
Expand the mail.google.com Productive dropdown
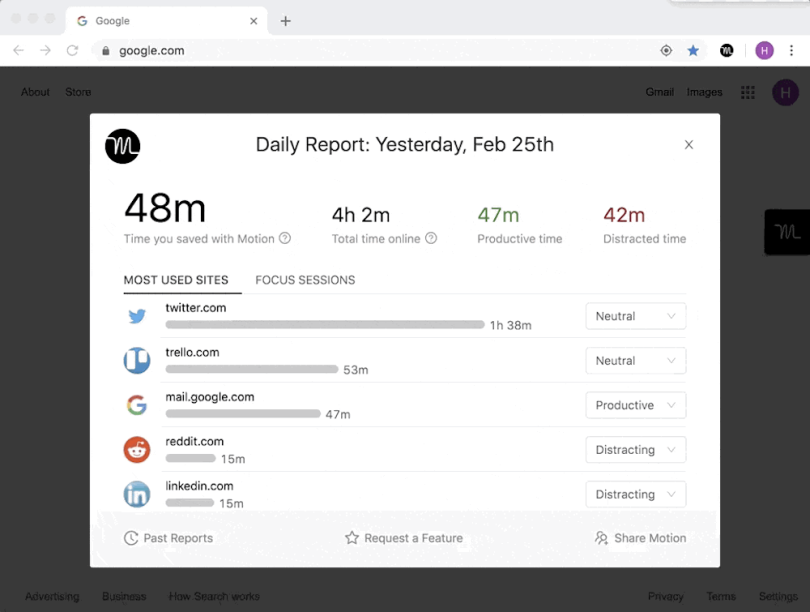(635, 406)
